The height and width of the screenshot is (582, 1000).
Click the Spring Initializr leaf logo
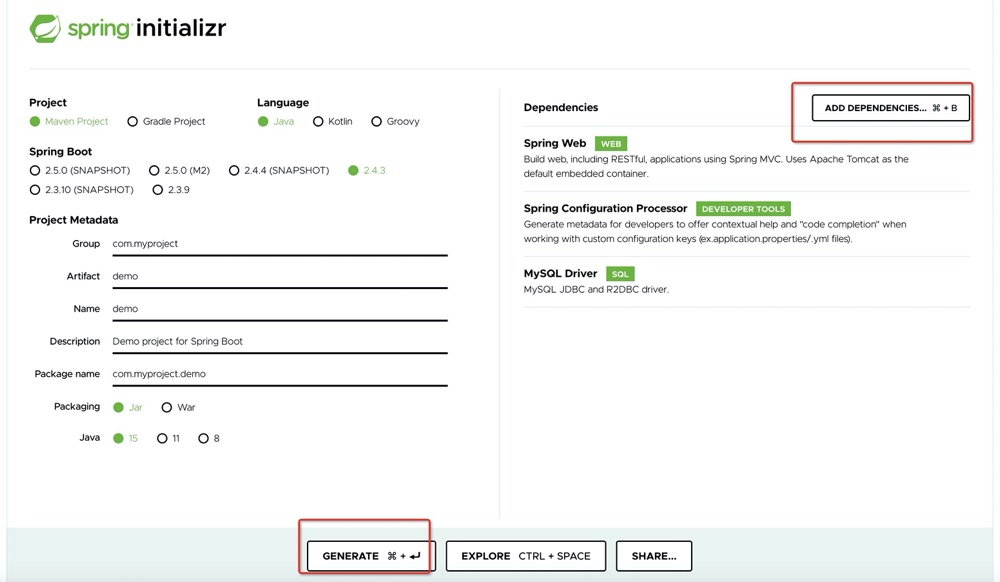[45, 29]
